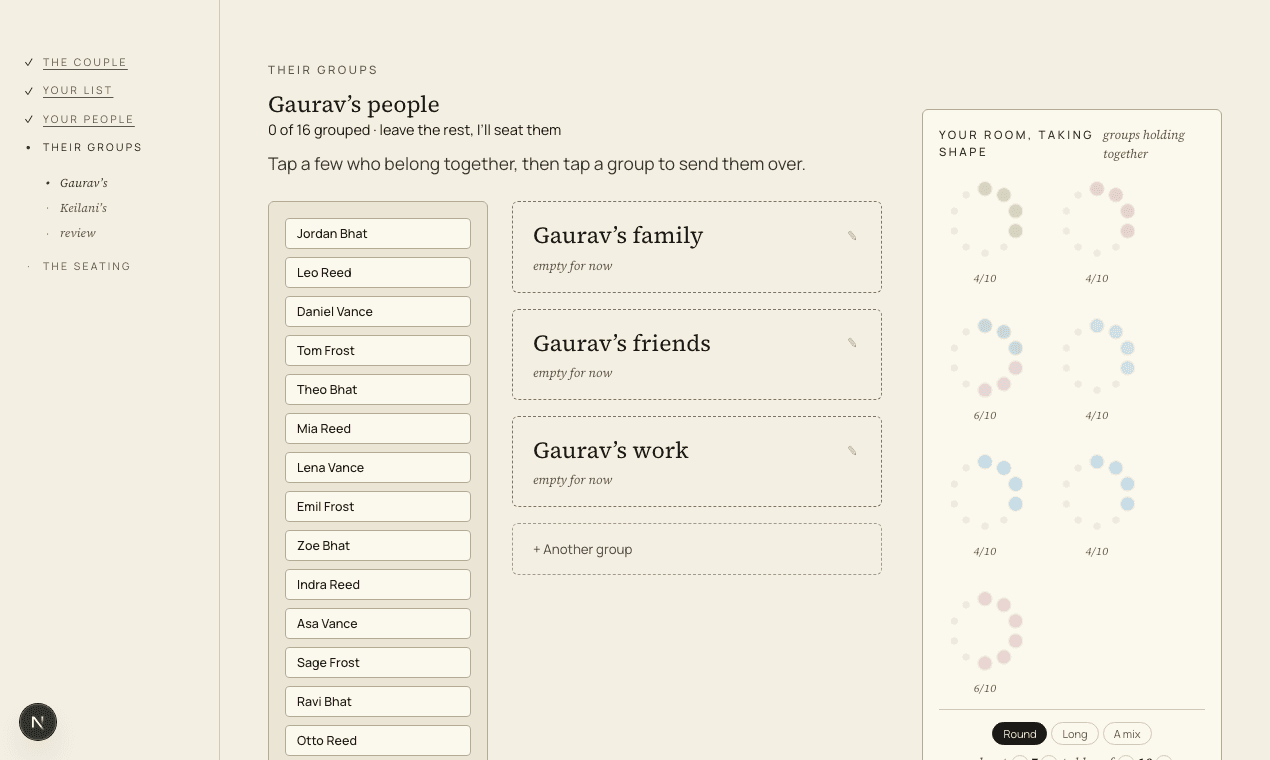The width and height of the screenshot is (1270, 760).
Task: Choose Sage Frost in the list
Action: pyautogui.click(x=378, y=663)
